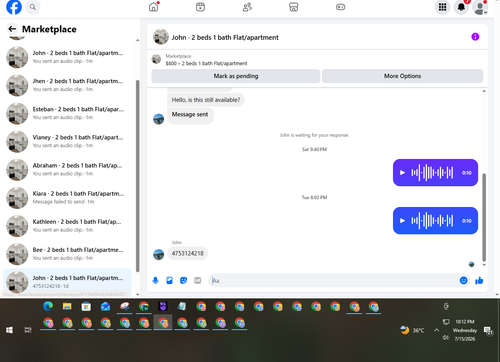This screenshot has width=500, height=362.
Task: Open Kiara's failed message conversation
Action: point(68,198)
